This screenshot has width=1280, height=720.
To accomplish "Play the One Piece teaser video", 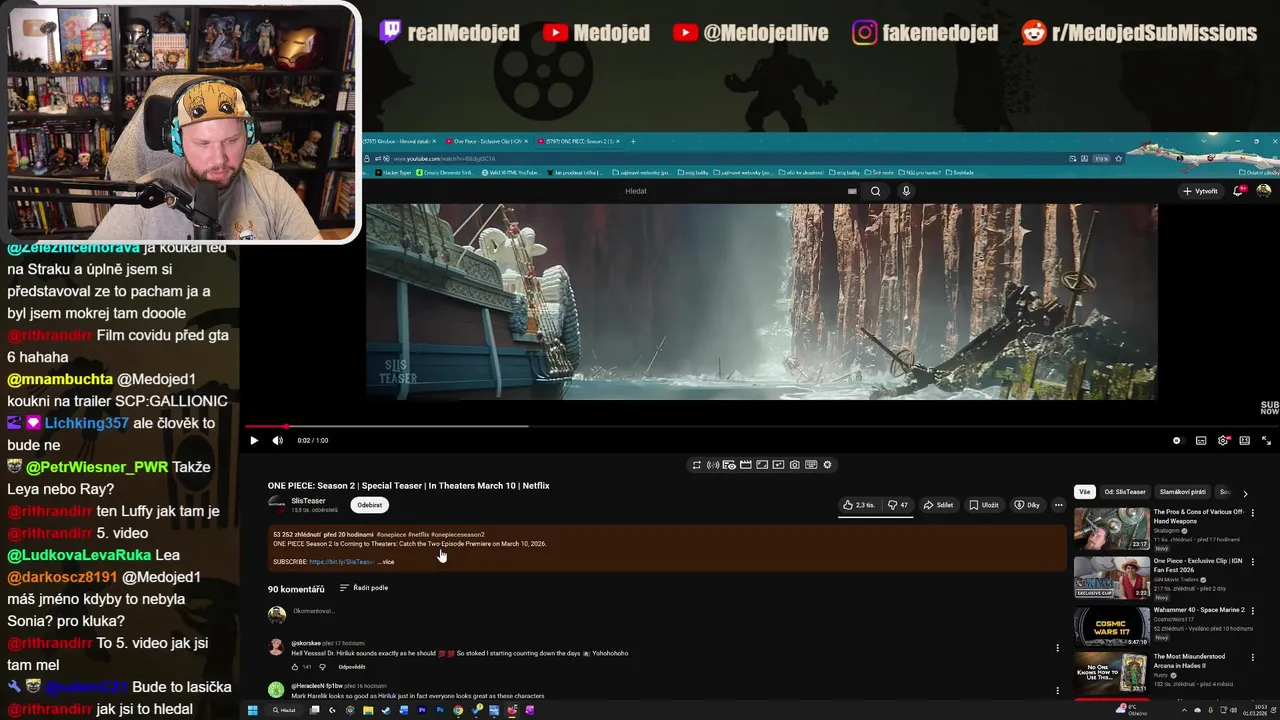I will tap(254, 440).
